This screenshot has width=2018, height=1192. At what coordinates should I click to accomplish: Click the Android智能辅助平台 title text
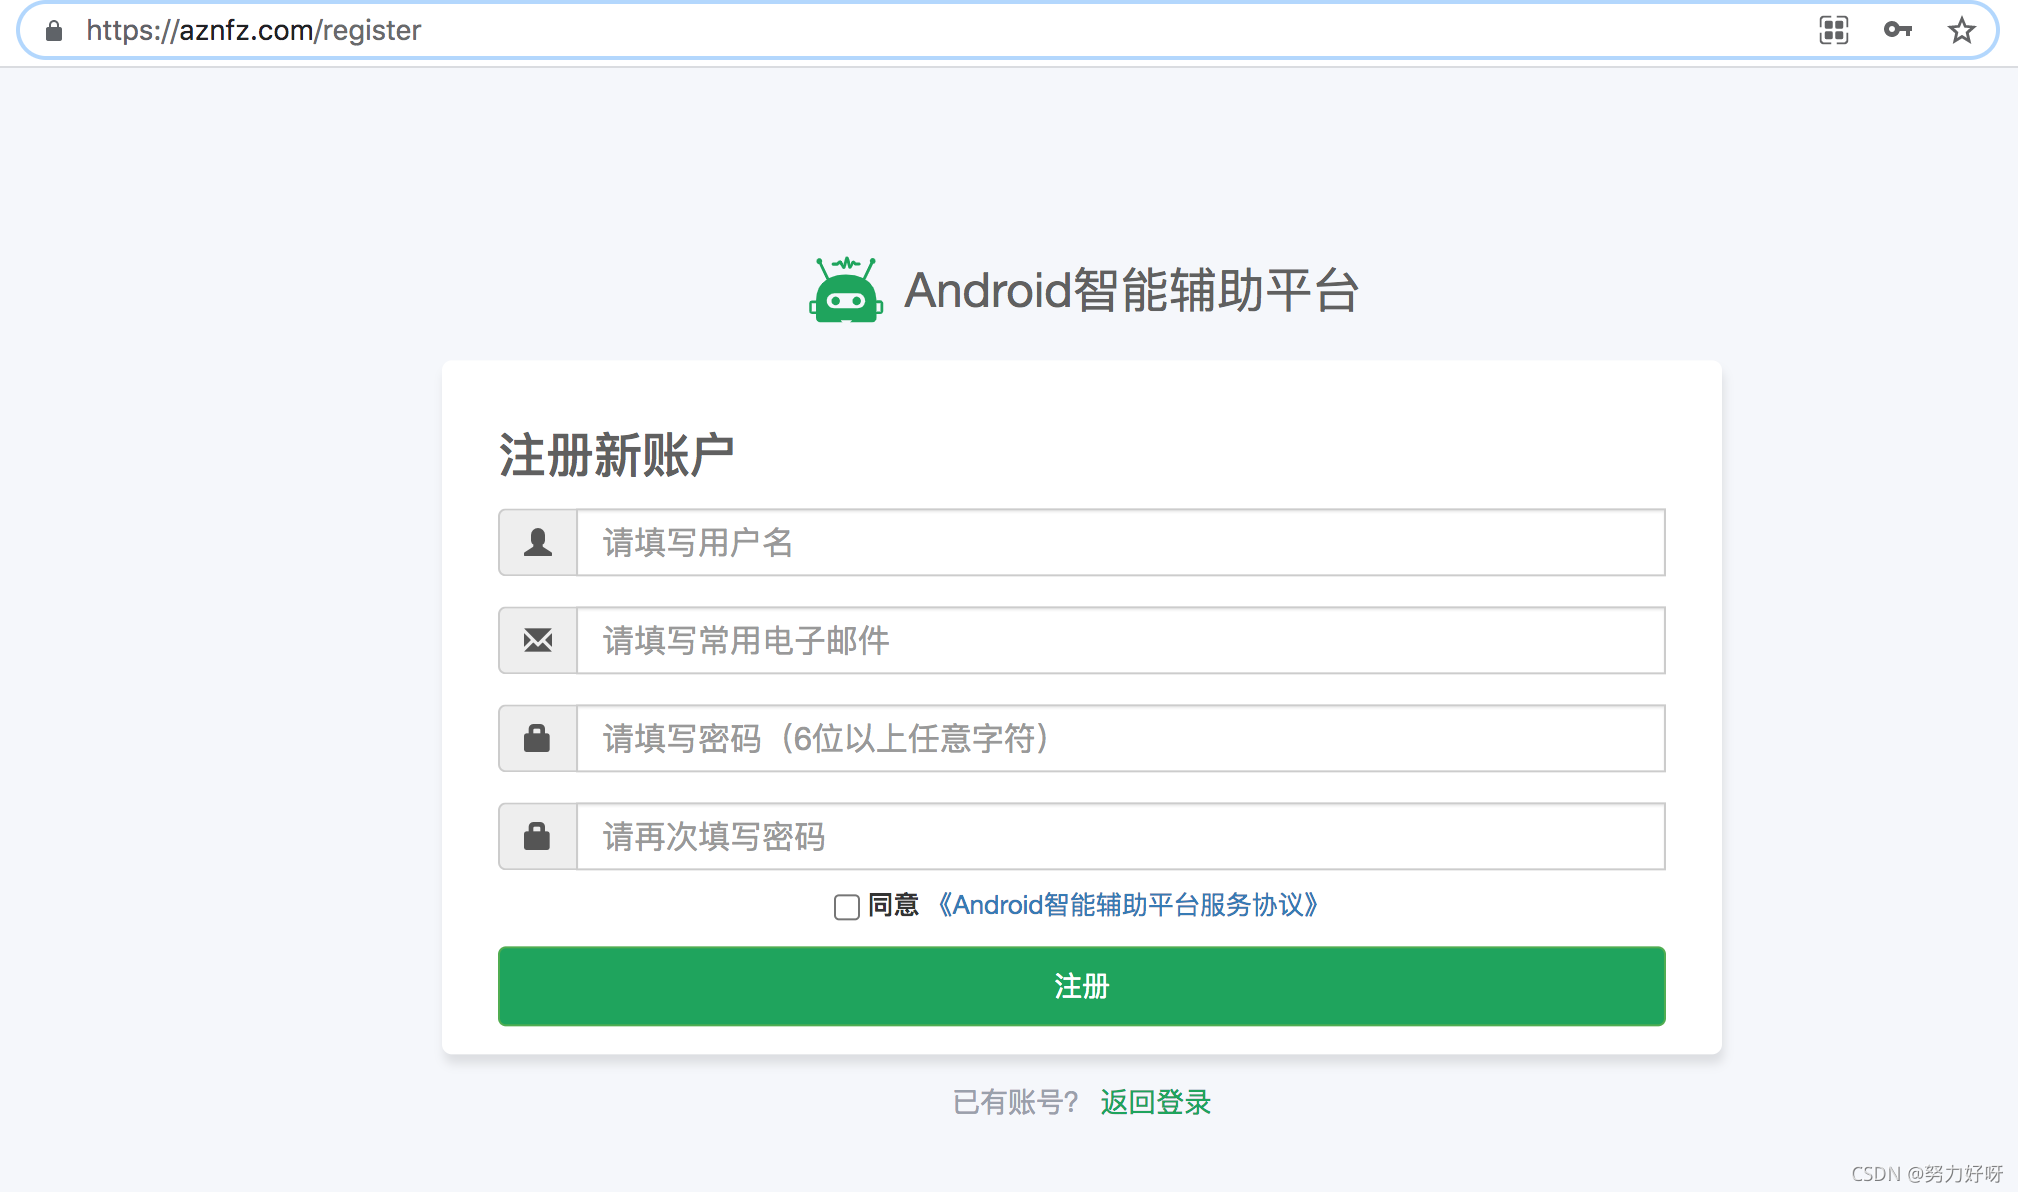(x=1131, y=291)
